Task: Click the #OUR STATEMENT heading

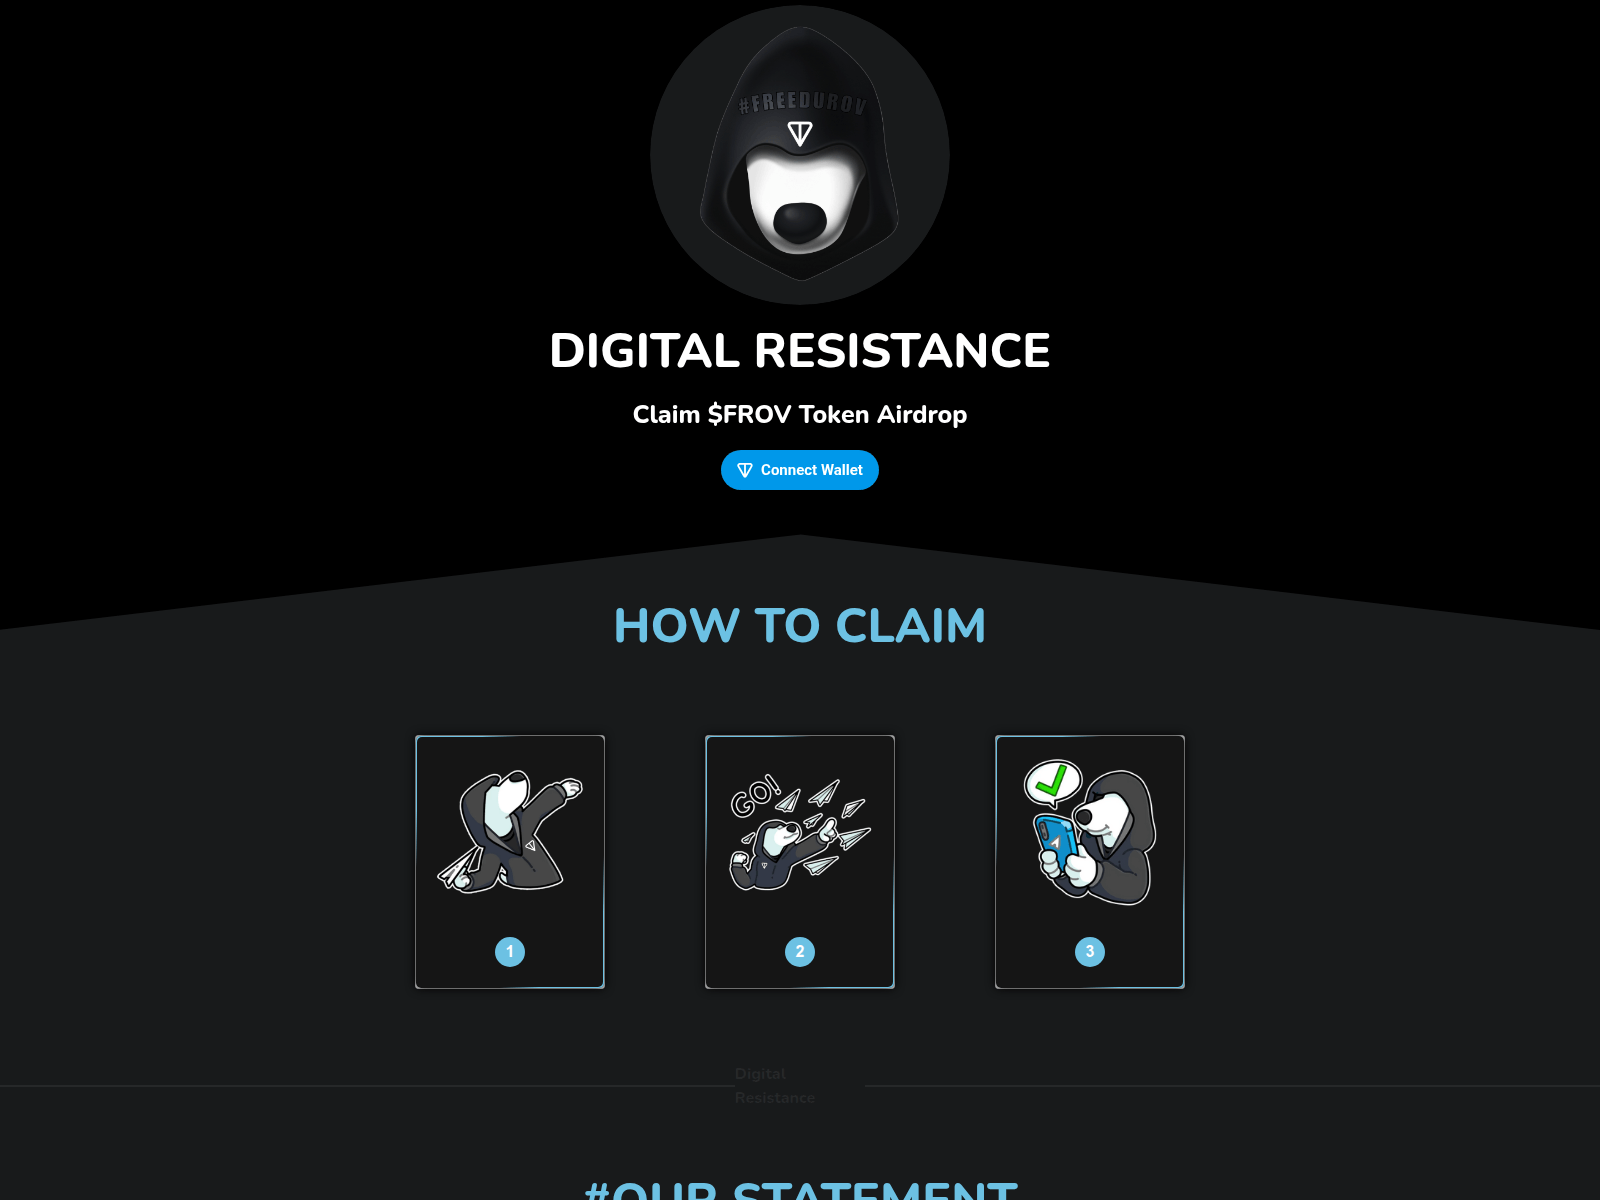Action: click(800, 1190)
